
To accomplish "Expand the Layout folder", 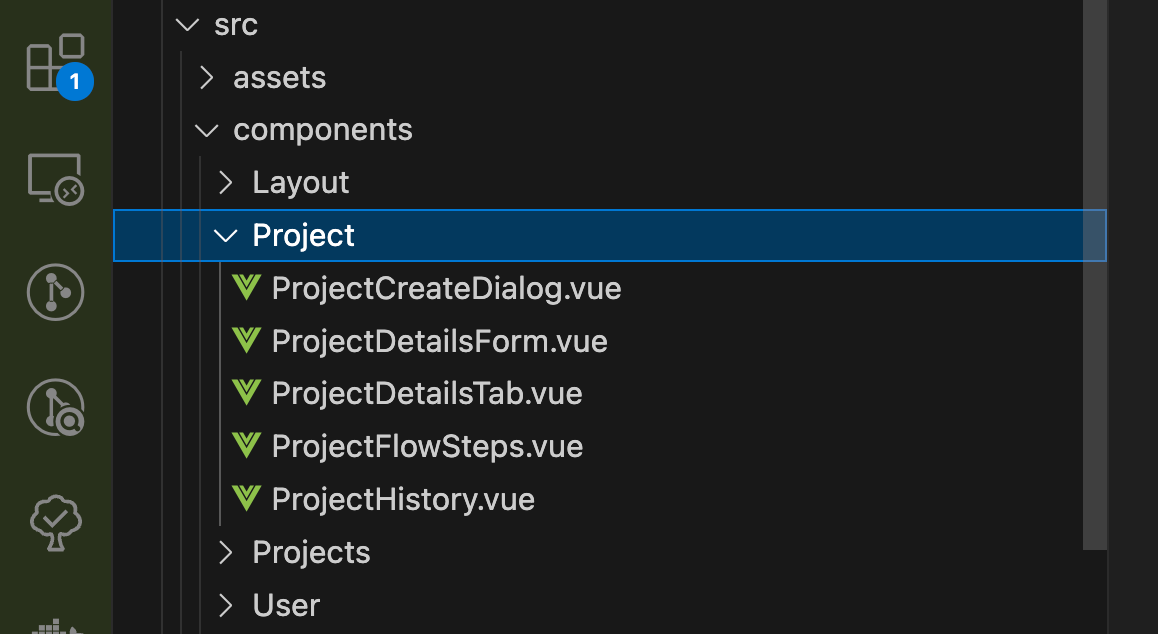I will pyautogui.click(x=226, y=183).
